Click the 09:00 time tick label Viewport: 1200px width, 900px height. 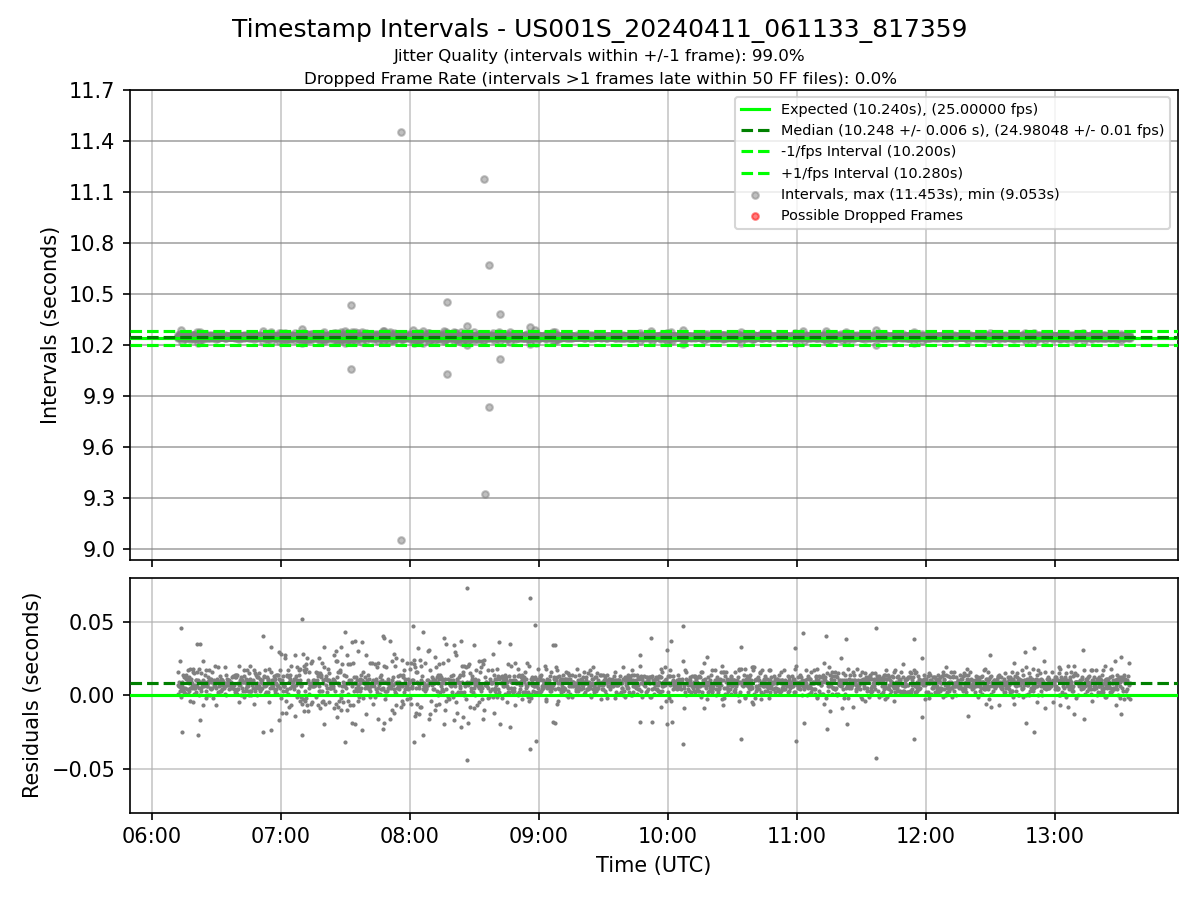pyautogui.click(x=539, y=836)
